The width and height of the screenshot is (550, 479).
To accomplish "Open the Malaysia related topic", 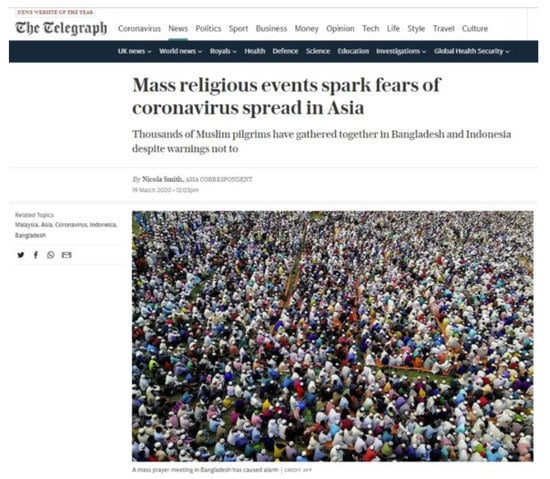I will pyautogui.click(x=26, y=225).
